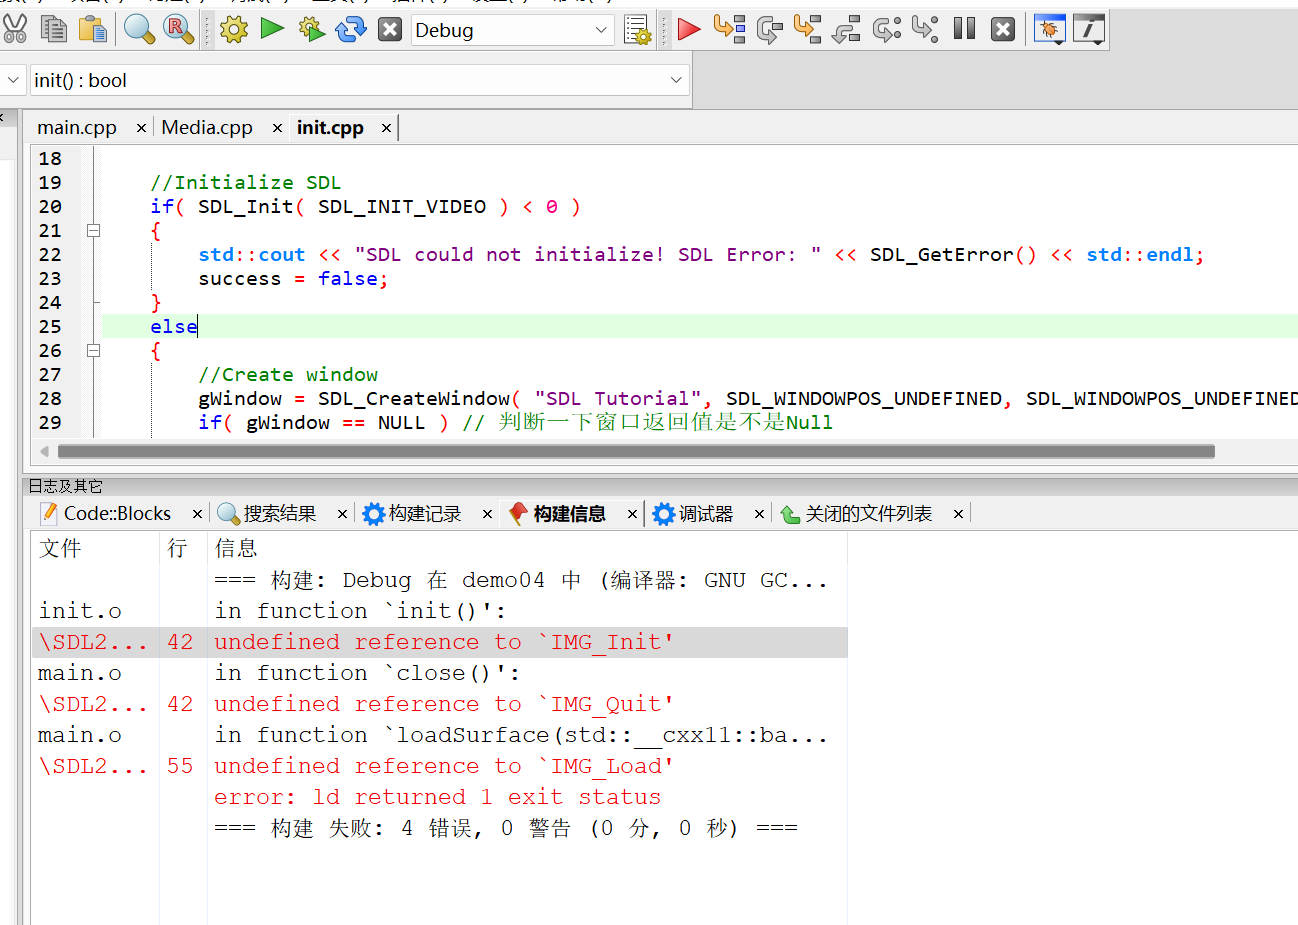Run the program with the green play icon

(272, 28)
